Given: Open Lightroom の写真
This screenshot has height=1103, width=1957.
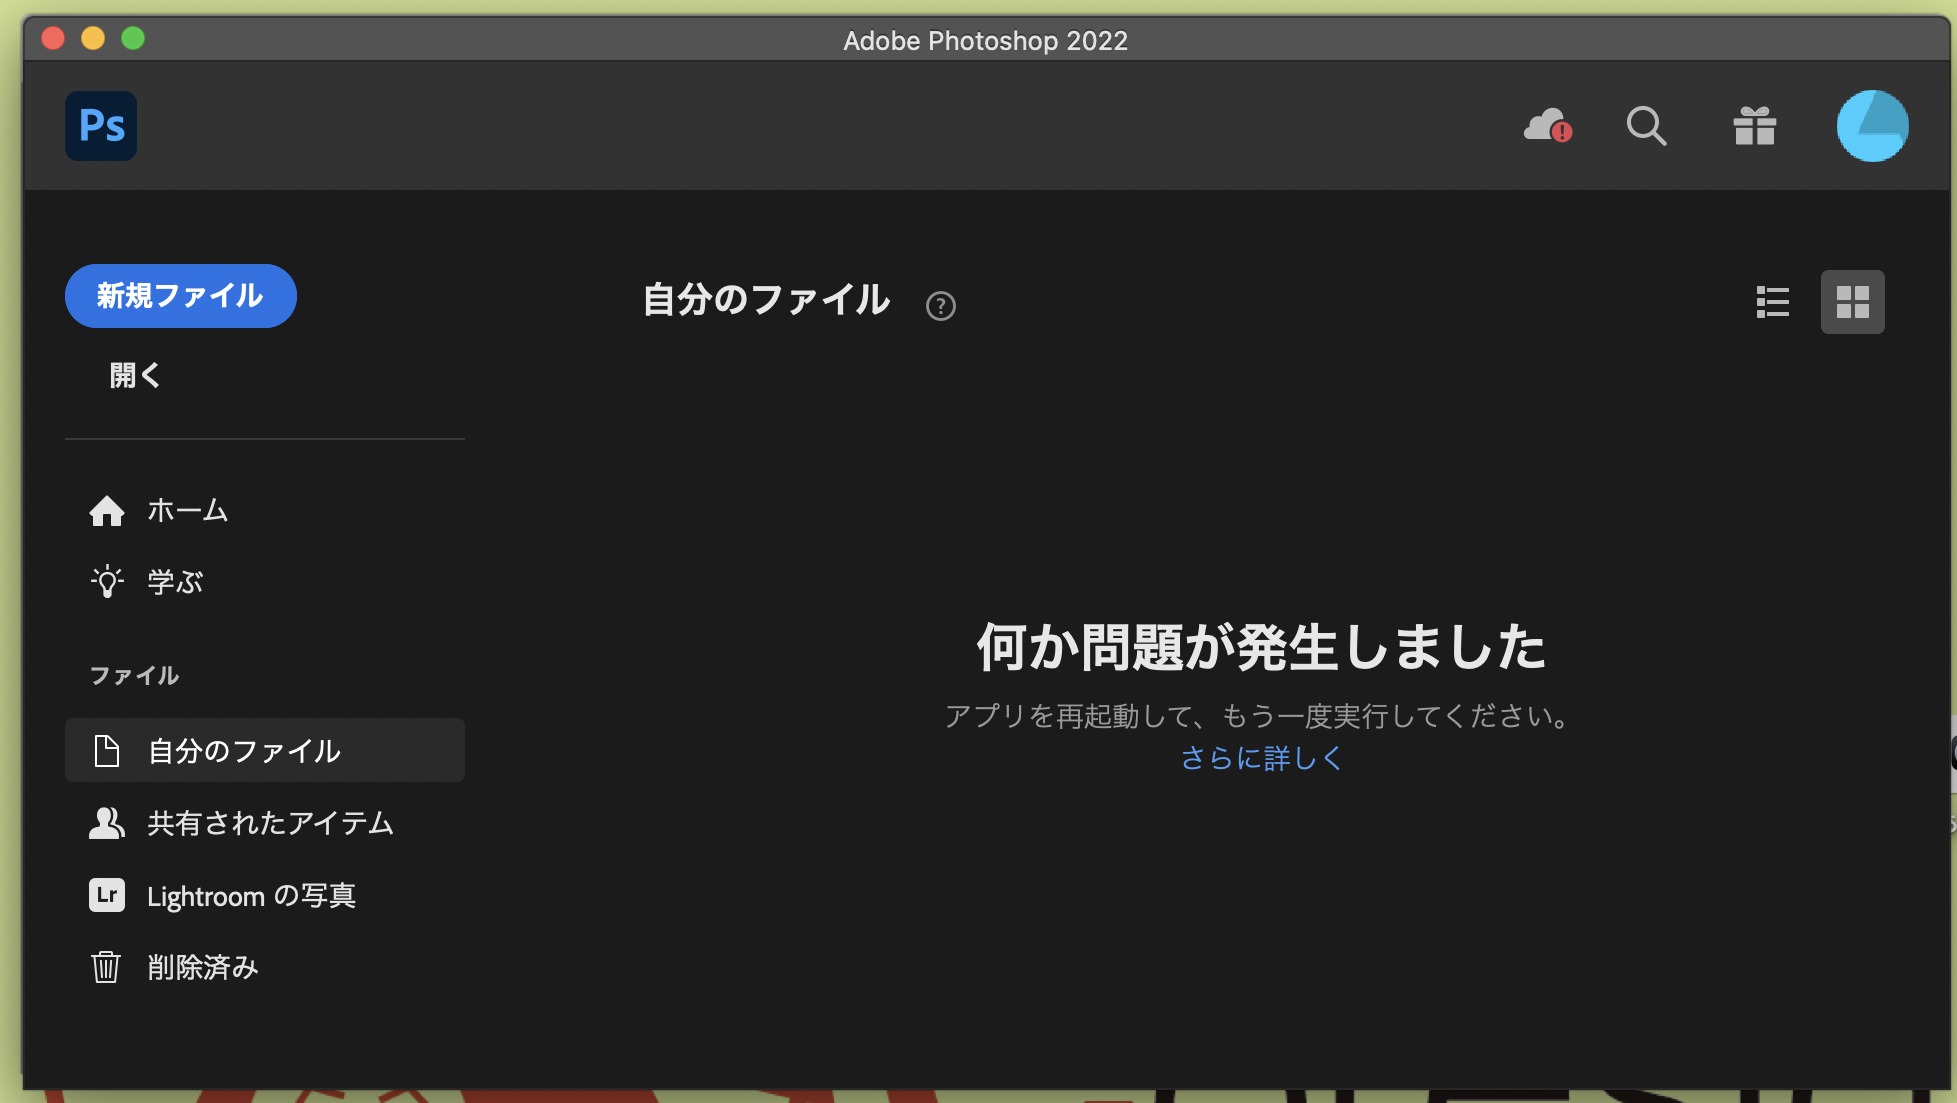Looking at the screenshot, I should point(251,895).
